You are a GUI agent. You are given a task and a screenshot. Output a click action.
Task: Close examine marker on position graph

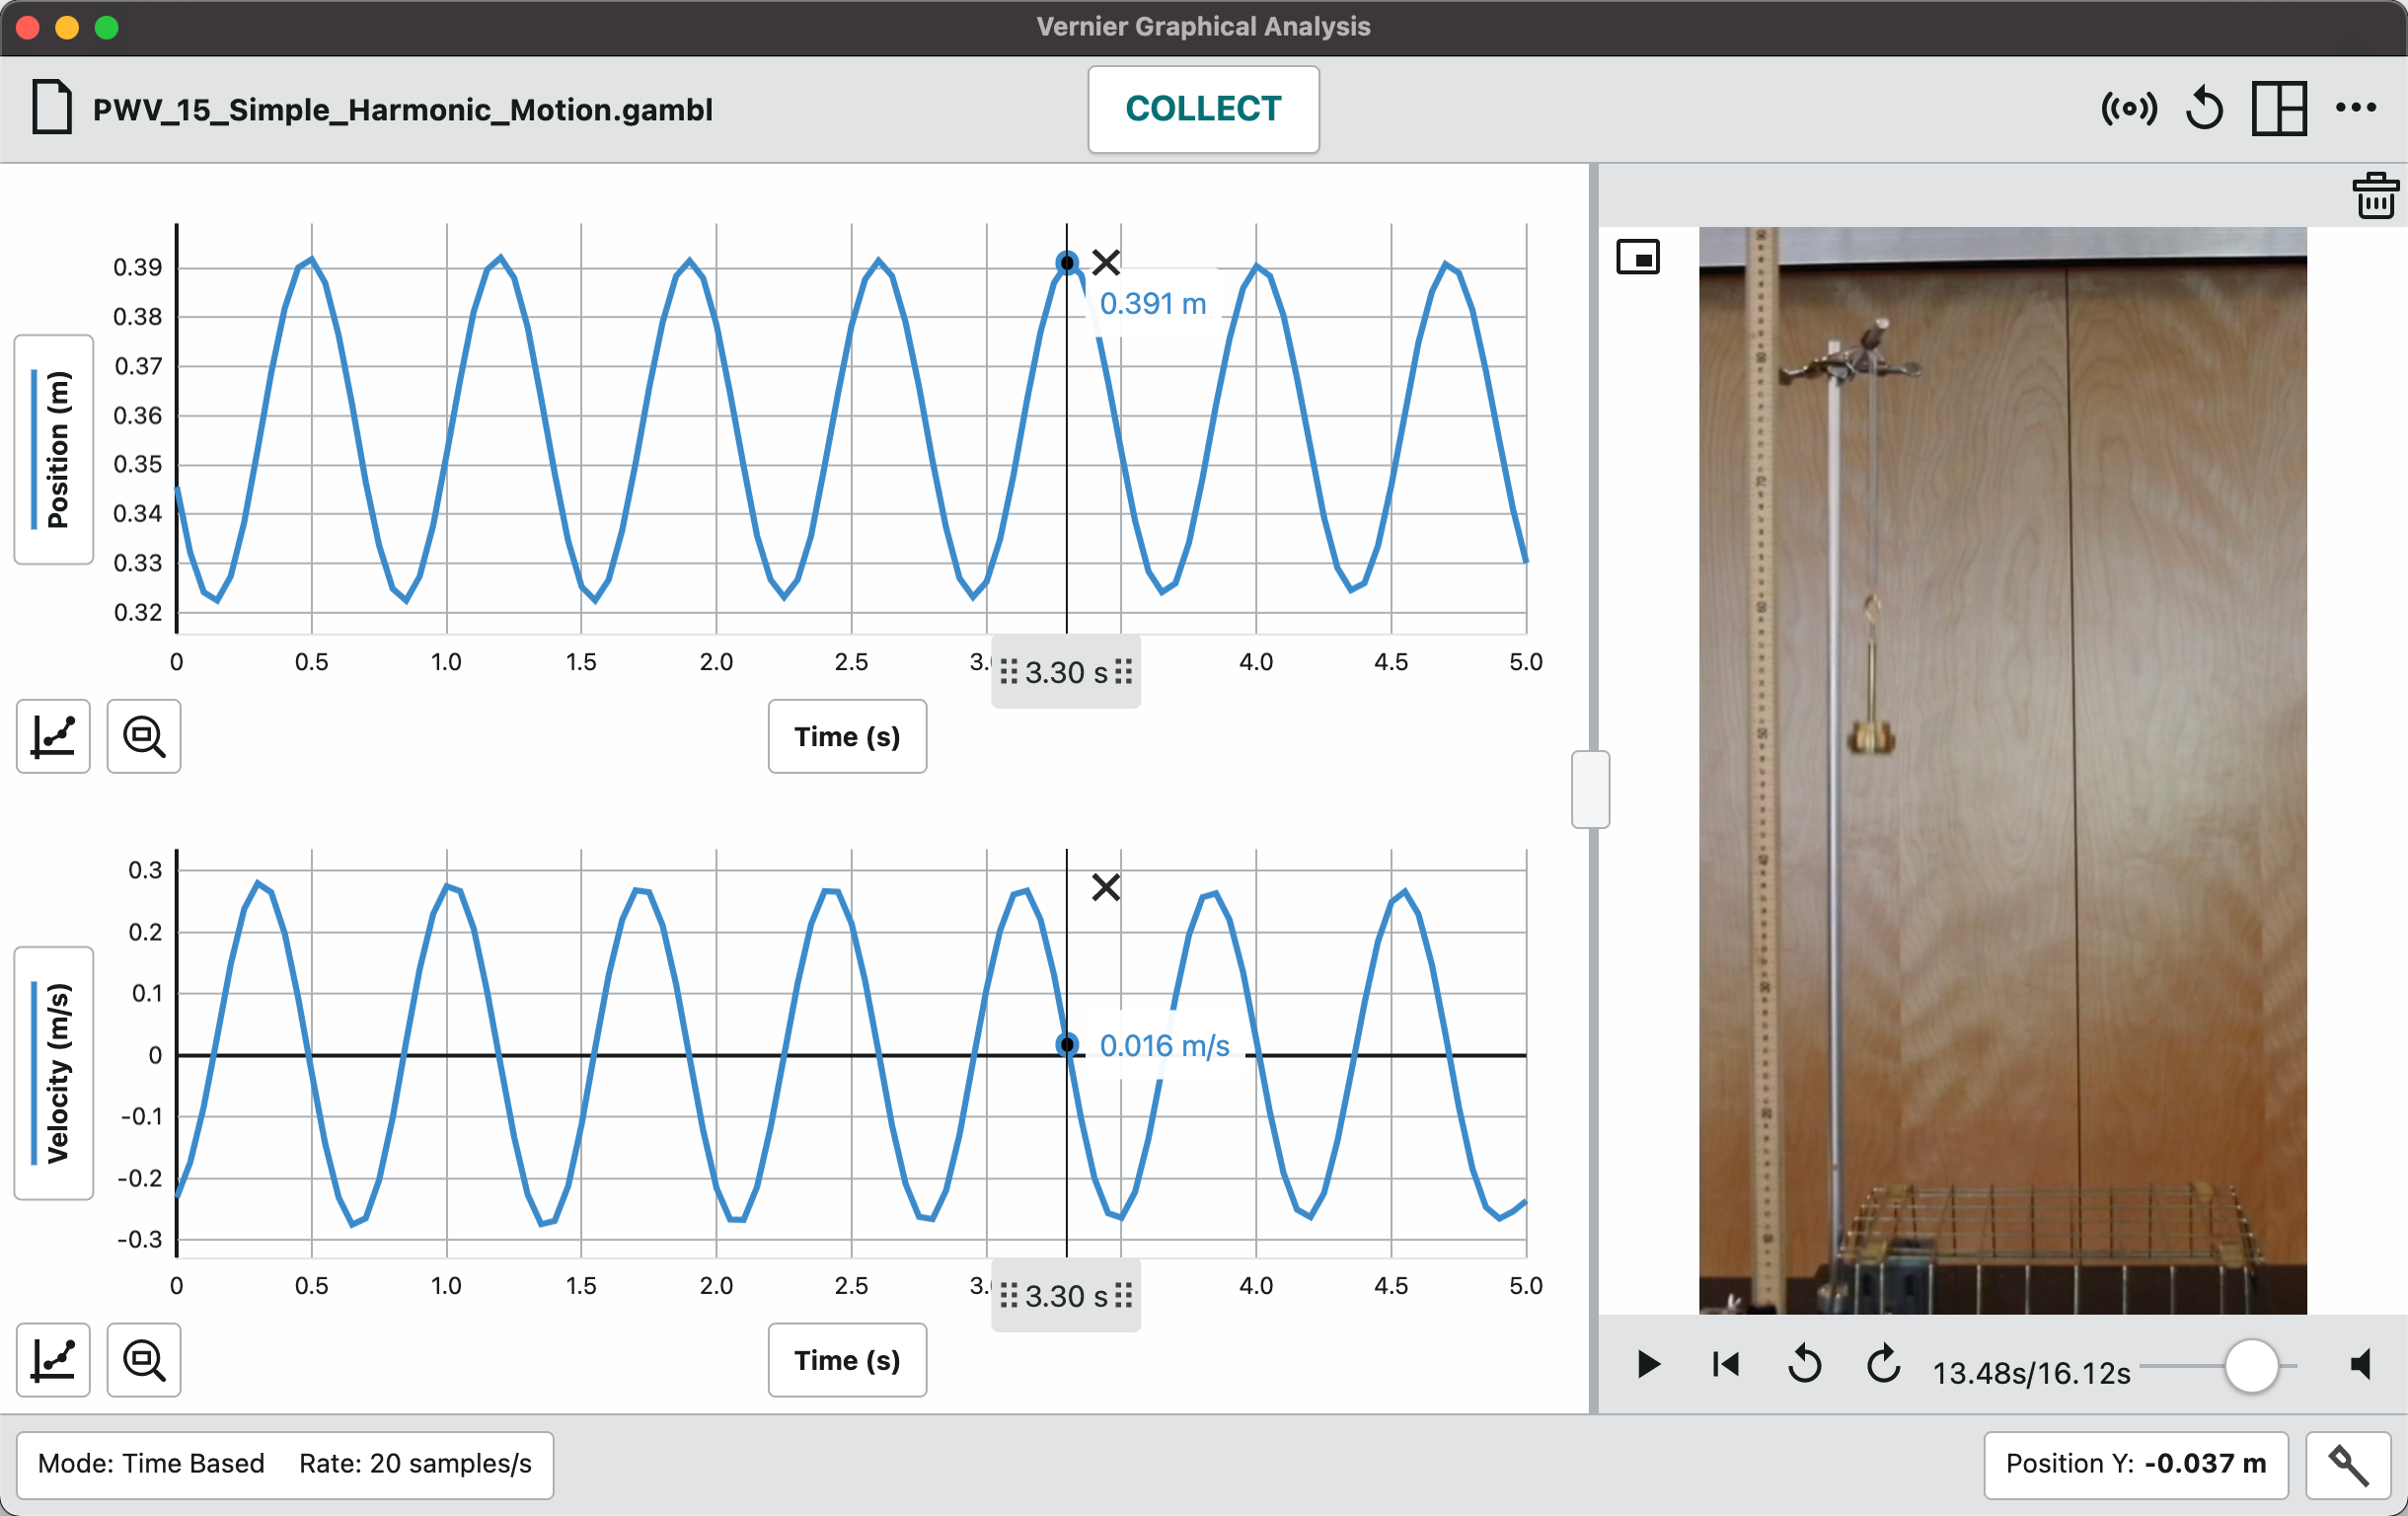tap(1106, 262)
